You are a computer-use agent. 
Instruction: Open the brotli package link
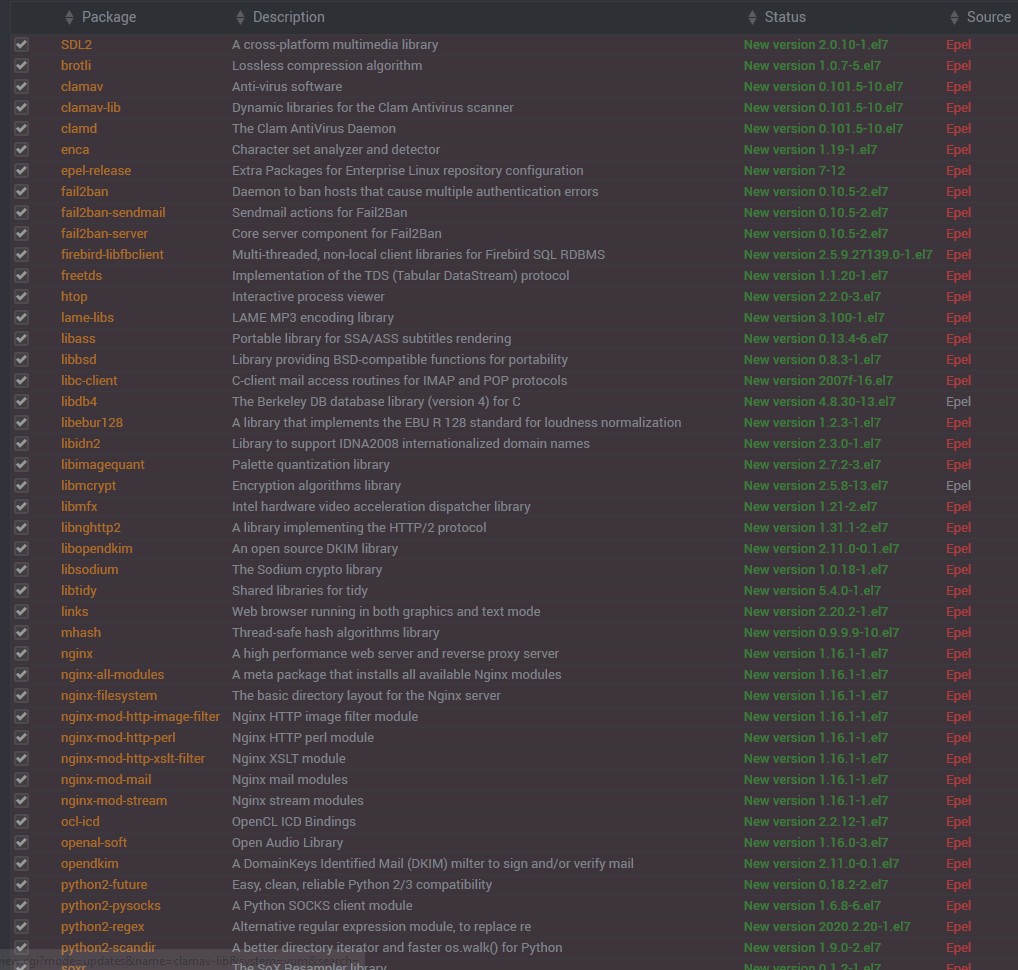[78, 66]
